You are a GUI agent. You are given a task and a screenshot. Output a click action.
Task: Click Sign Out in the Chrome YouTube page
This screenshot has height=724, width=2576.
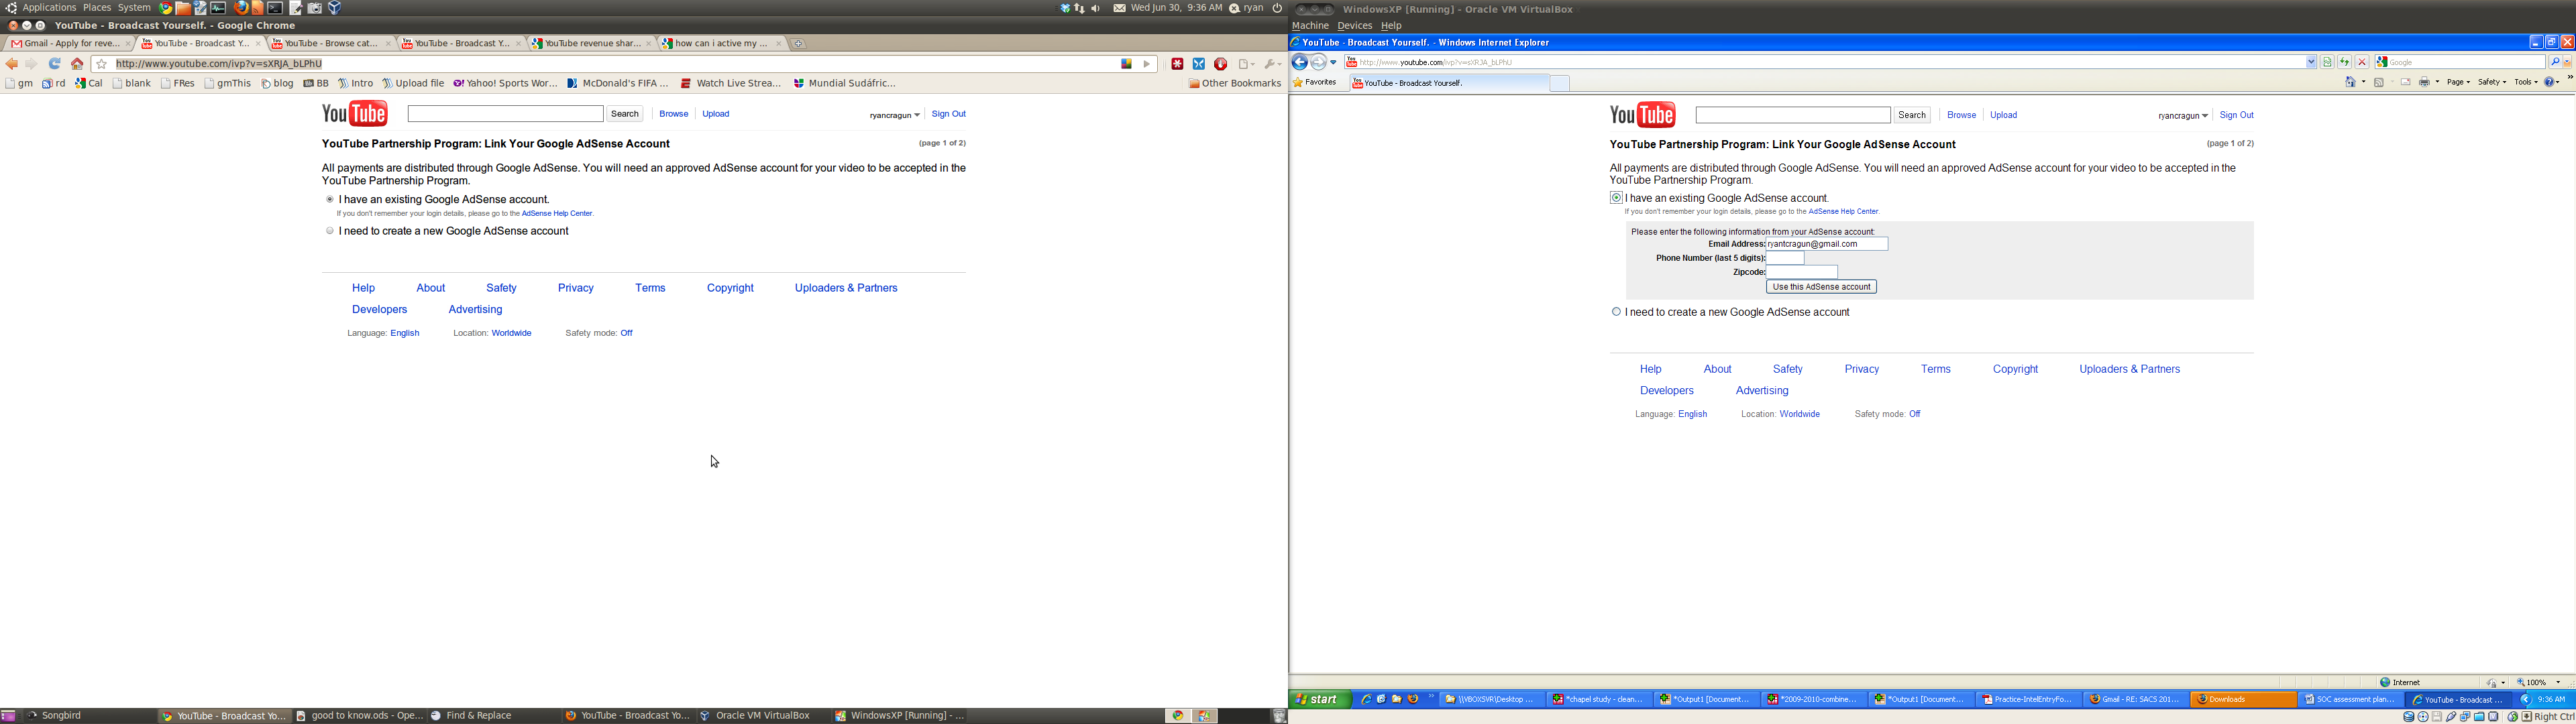pos(948,114)
